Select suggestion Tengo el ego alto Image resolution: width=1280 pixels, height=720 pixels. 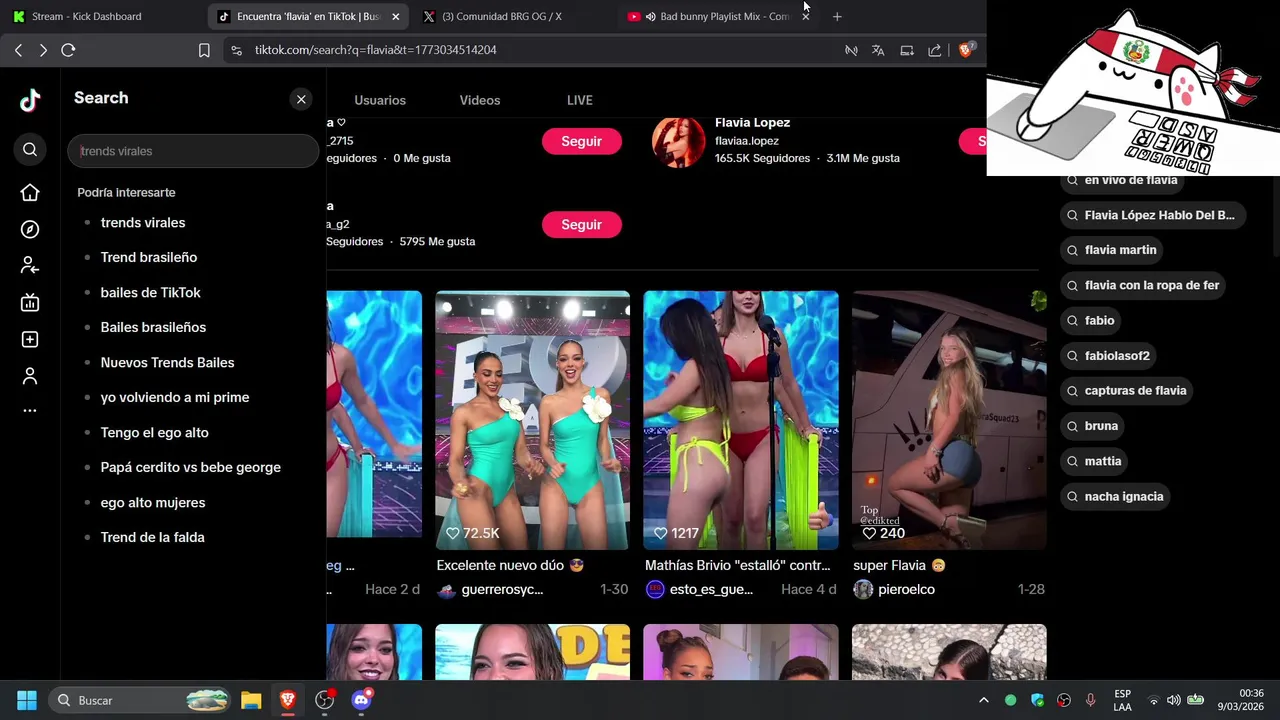tap(155, 433)
